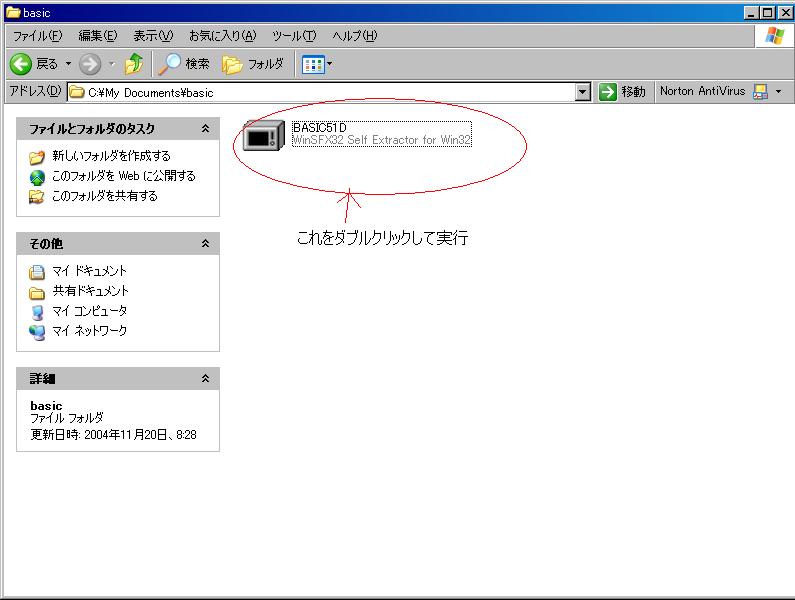Click the Norton AntiVirus toolbar label
This screenshot has height=600, width=795.
(702, 91)
